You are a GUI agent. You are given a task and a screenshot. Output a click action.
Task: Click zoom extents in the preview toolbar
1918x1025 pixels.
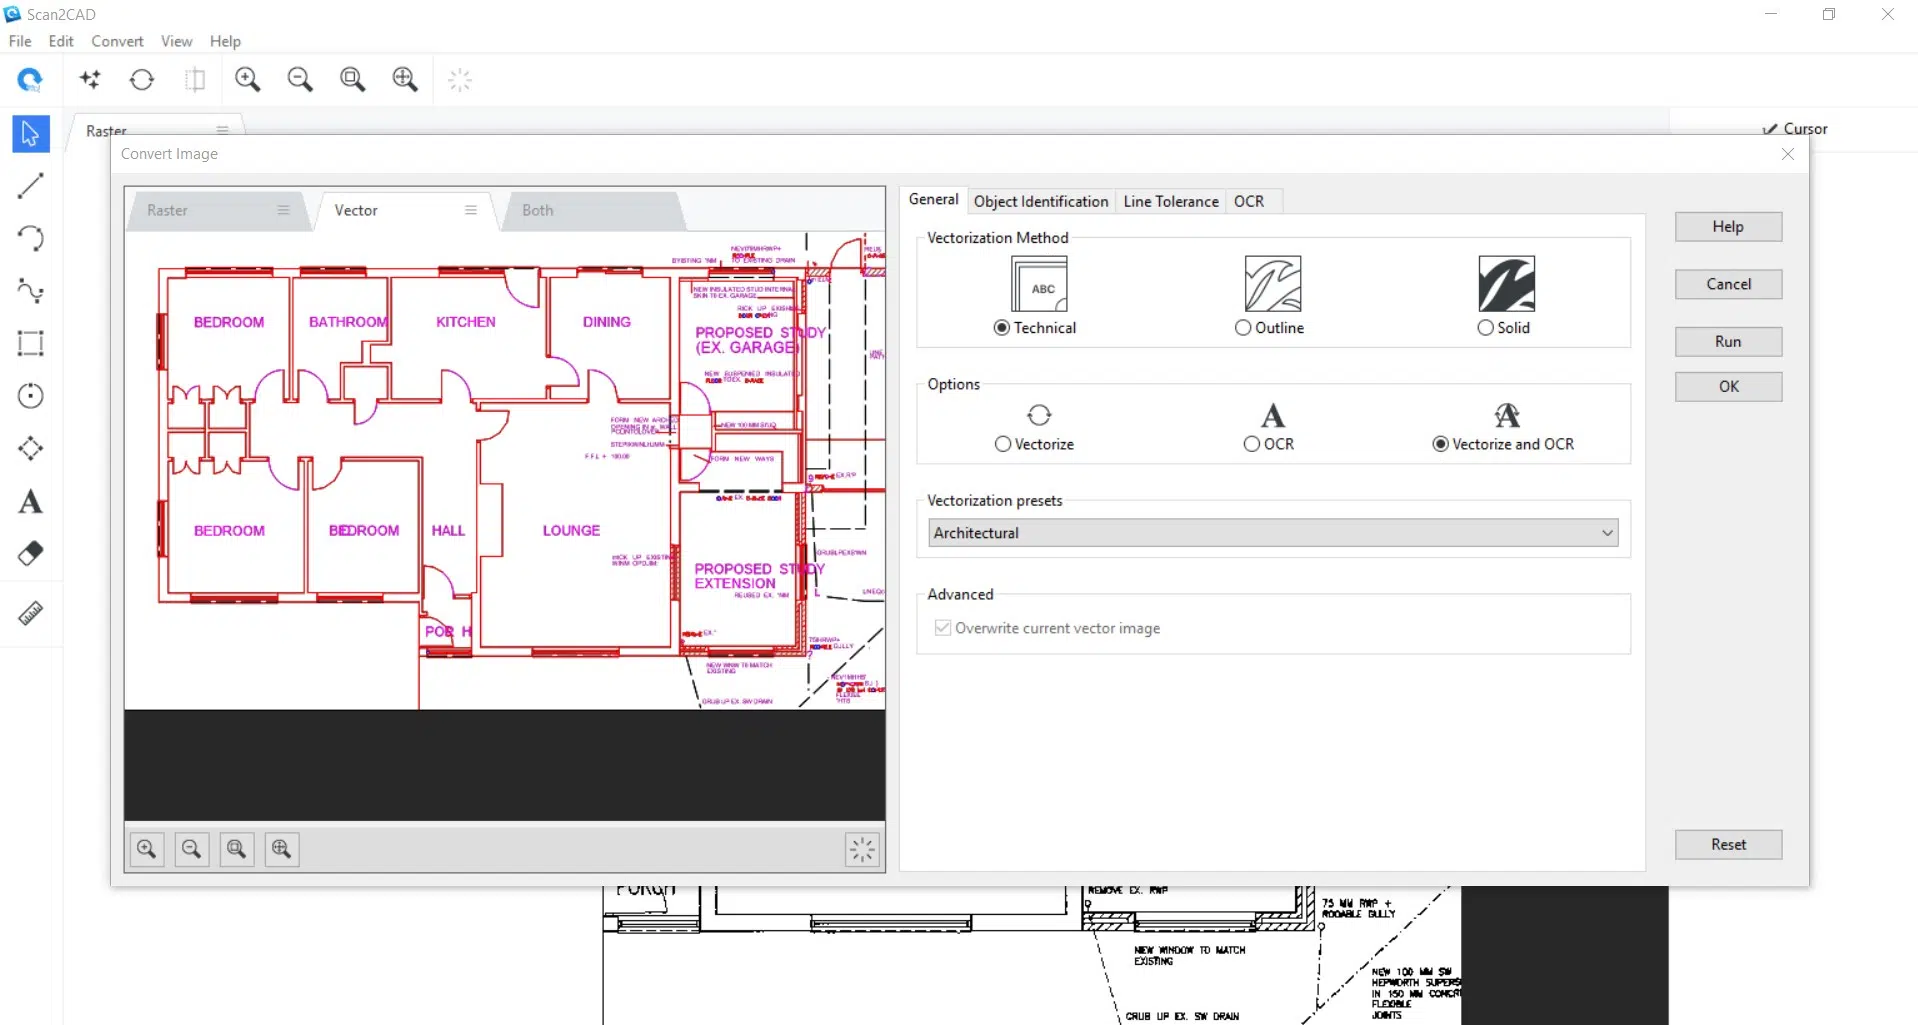pyautogui.click(x=236, y=849)
